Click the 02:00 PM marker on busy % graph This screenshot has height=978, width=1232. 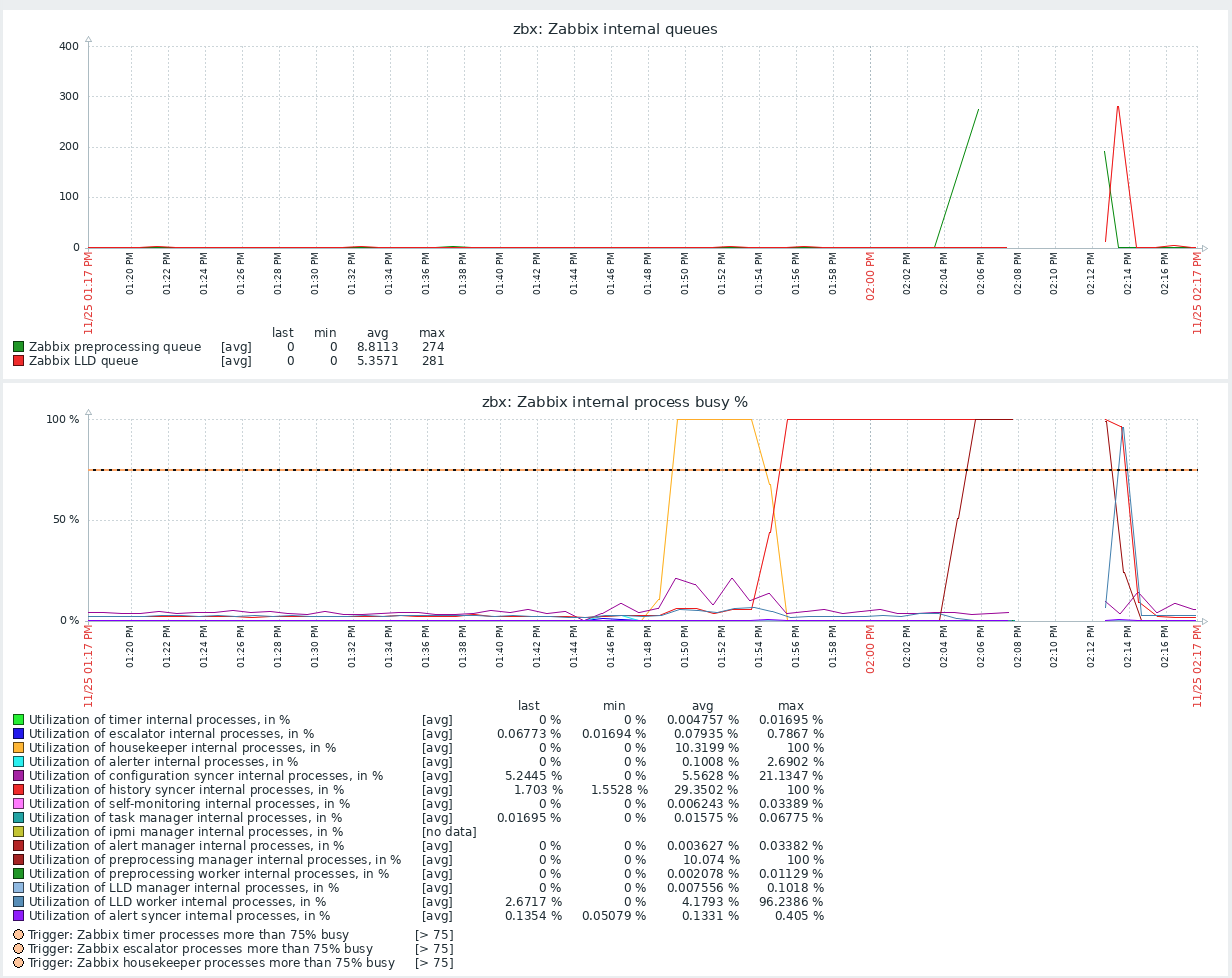pyautogui.click(x=870, y=650)
